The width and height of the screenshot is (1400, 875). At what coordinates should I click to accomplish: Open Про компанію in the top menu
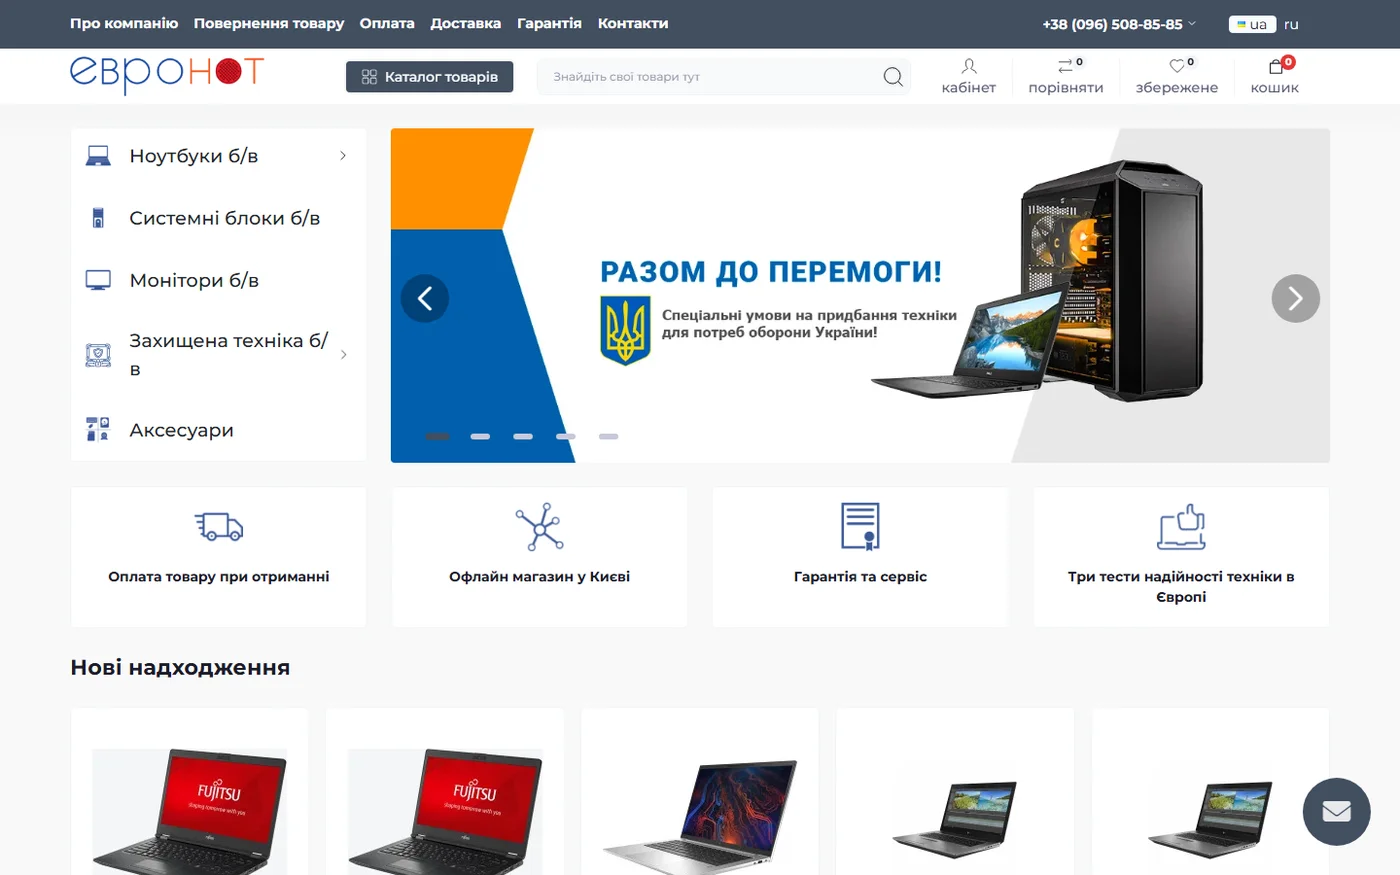(x=124, y=23)
